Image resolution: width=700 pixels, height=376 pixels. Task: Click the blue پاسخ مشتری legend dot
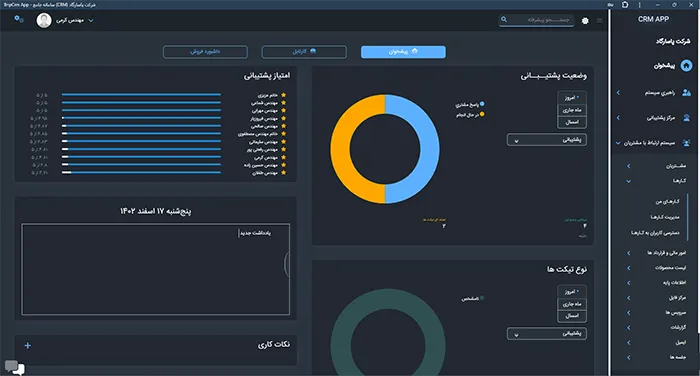pyautogui.click(x=482, y=104)
